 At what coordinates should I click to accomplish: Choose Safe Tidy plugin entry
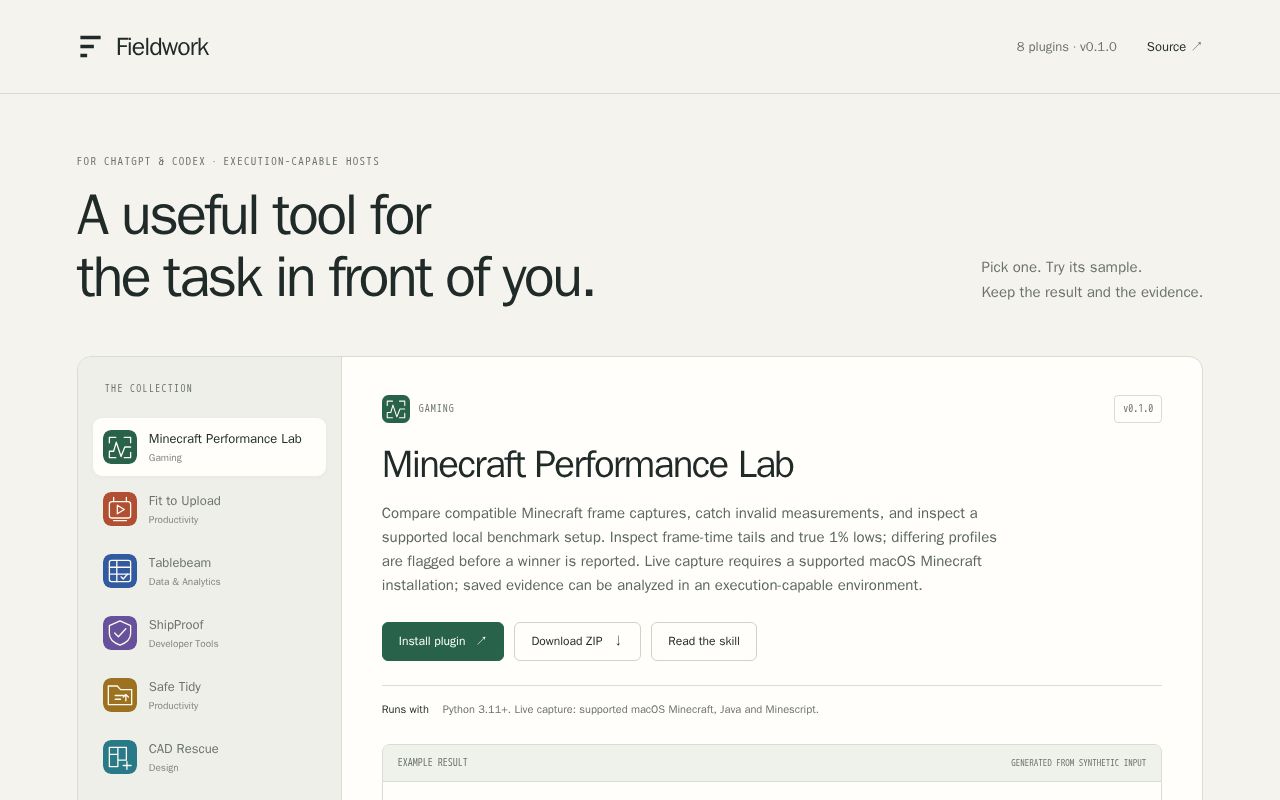209,695
